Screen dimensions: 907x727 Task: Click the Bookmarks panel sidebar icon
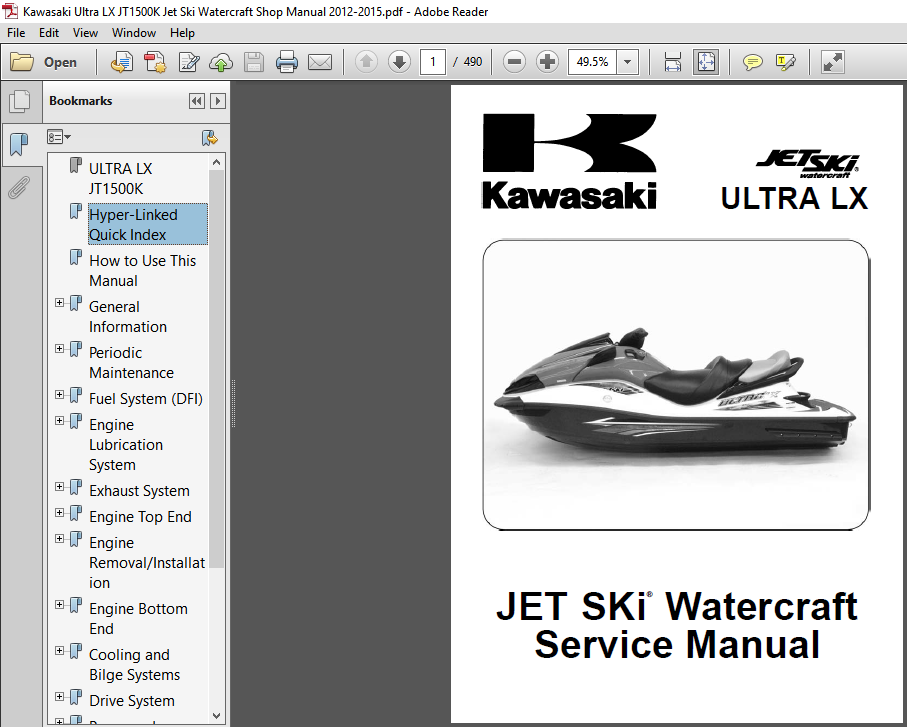pos(19,143)
